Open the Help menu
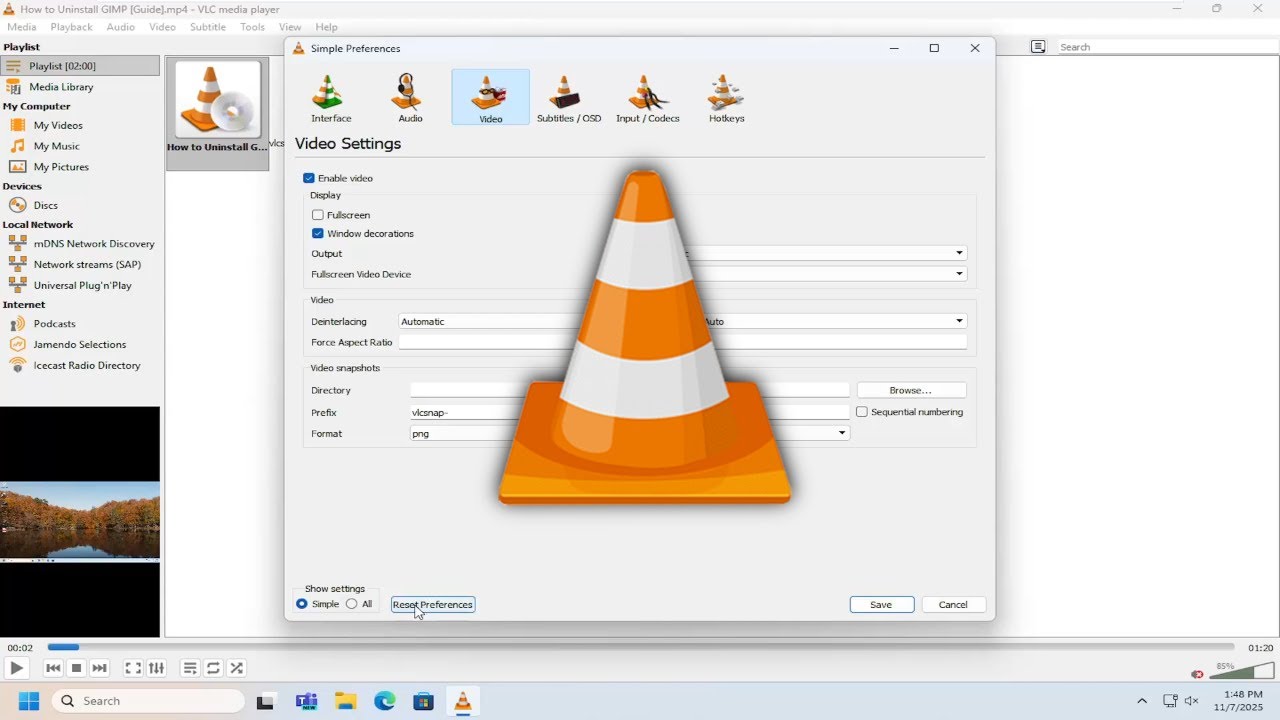Viewport: 1280px width, 720px height. [326, 27]
